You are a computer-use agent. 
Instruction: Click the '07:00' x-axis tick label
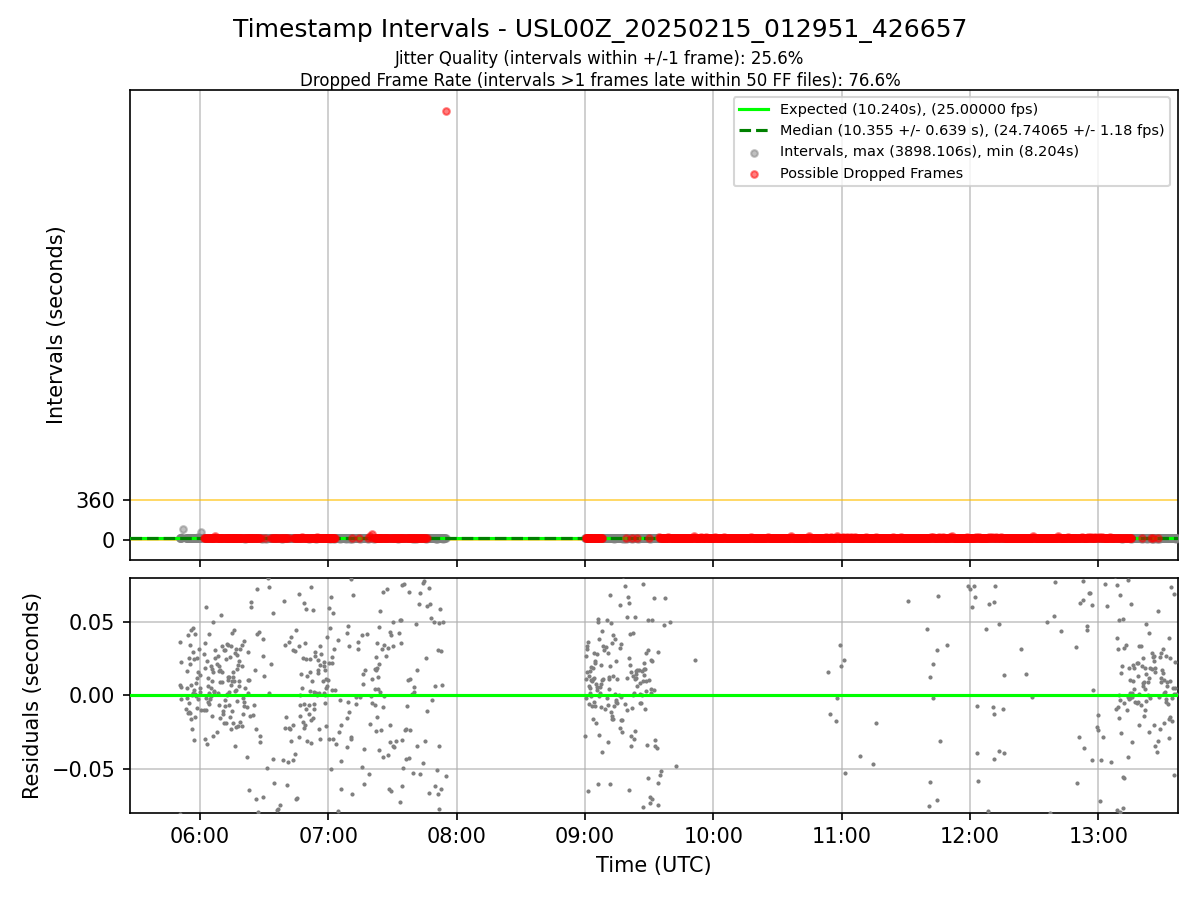click(328, 834)
